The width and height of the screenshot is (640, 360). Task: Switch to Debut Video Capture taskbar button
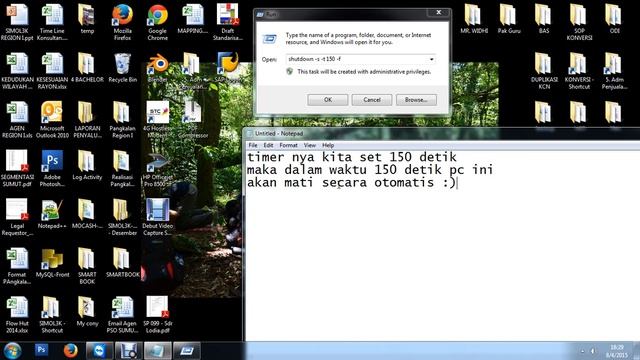click(x=129, y=350)
